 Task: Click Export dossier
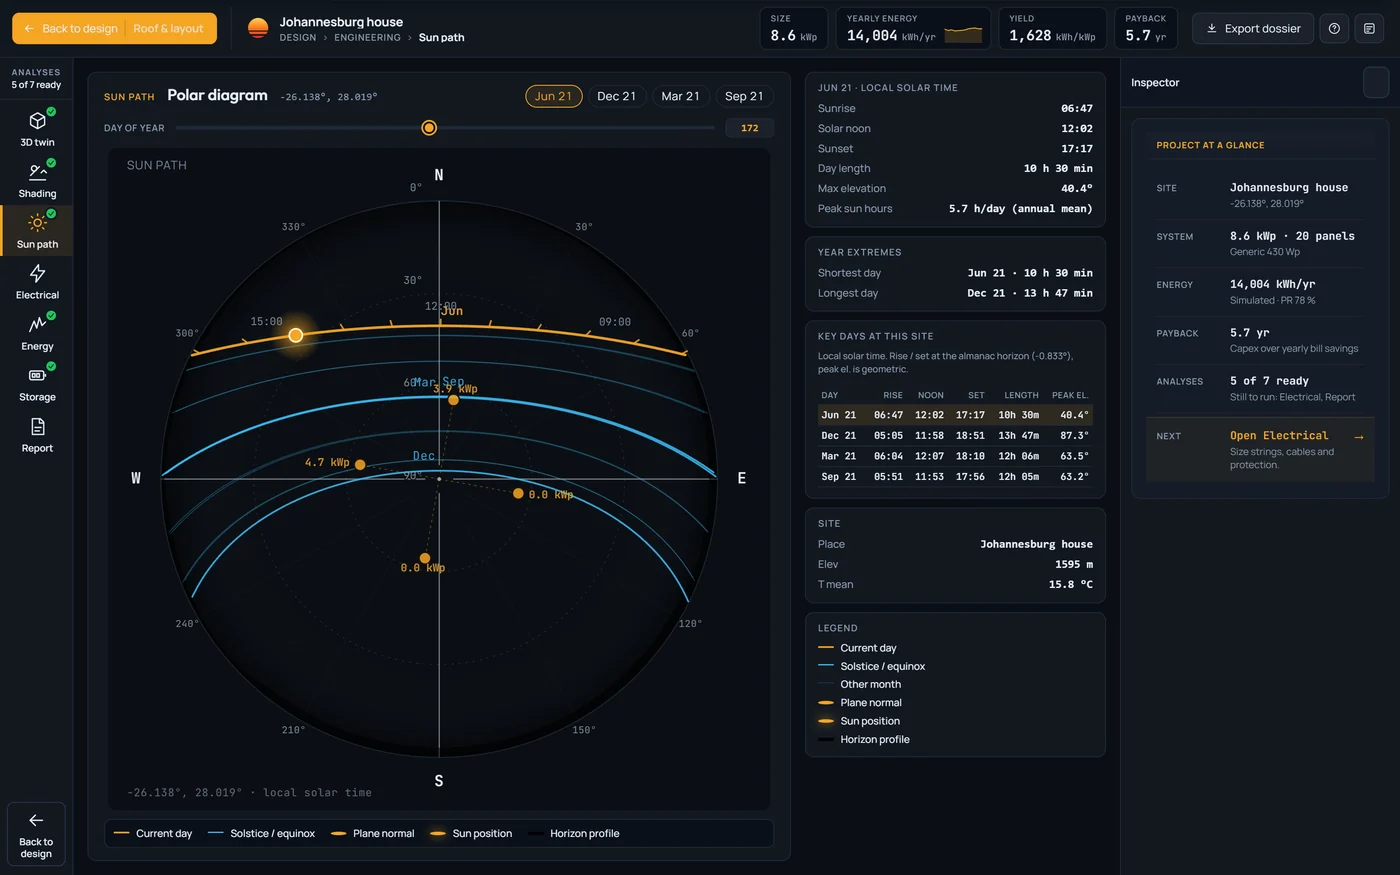pyautogui.click(x=1253, y=29)
